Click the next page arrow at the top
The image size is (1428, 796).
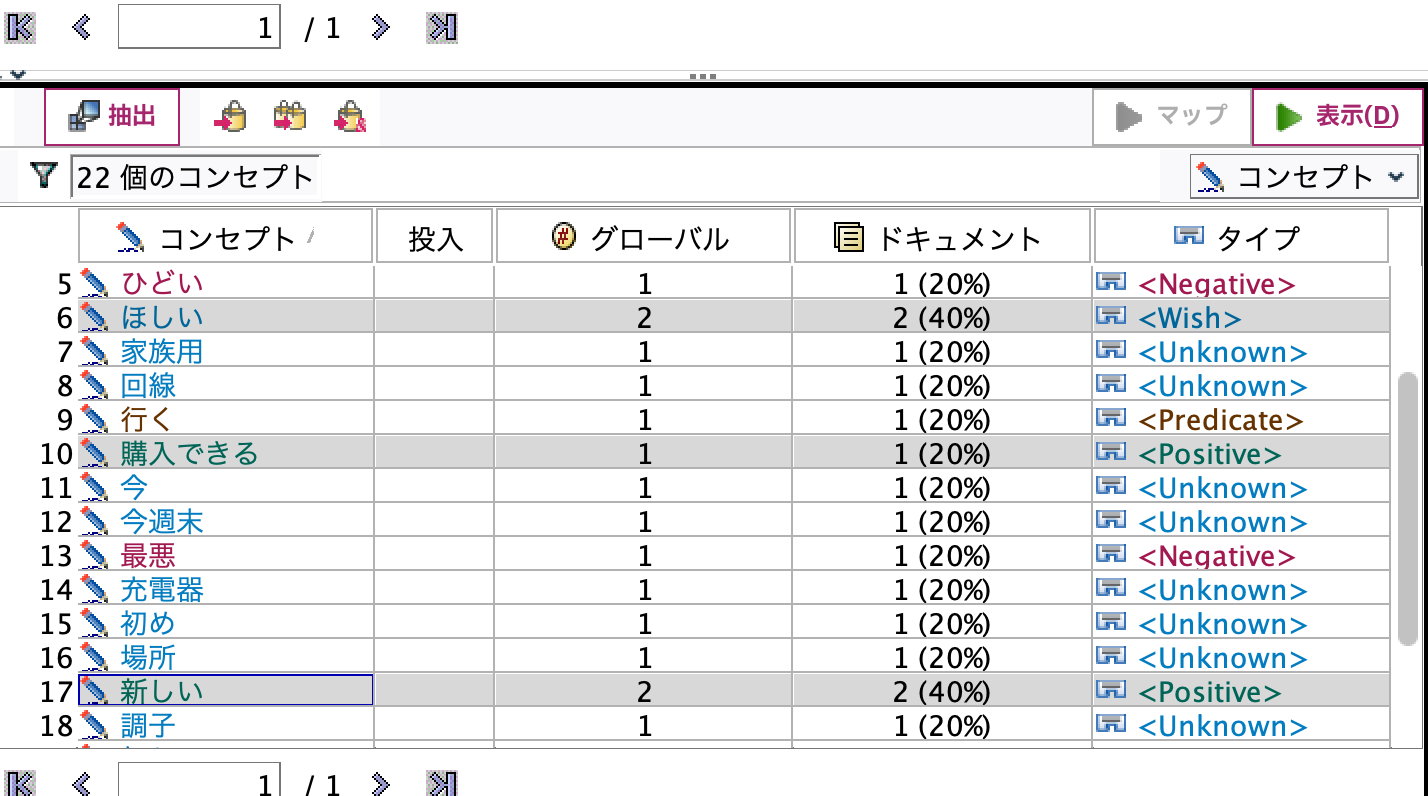[380, 28]
